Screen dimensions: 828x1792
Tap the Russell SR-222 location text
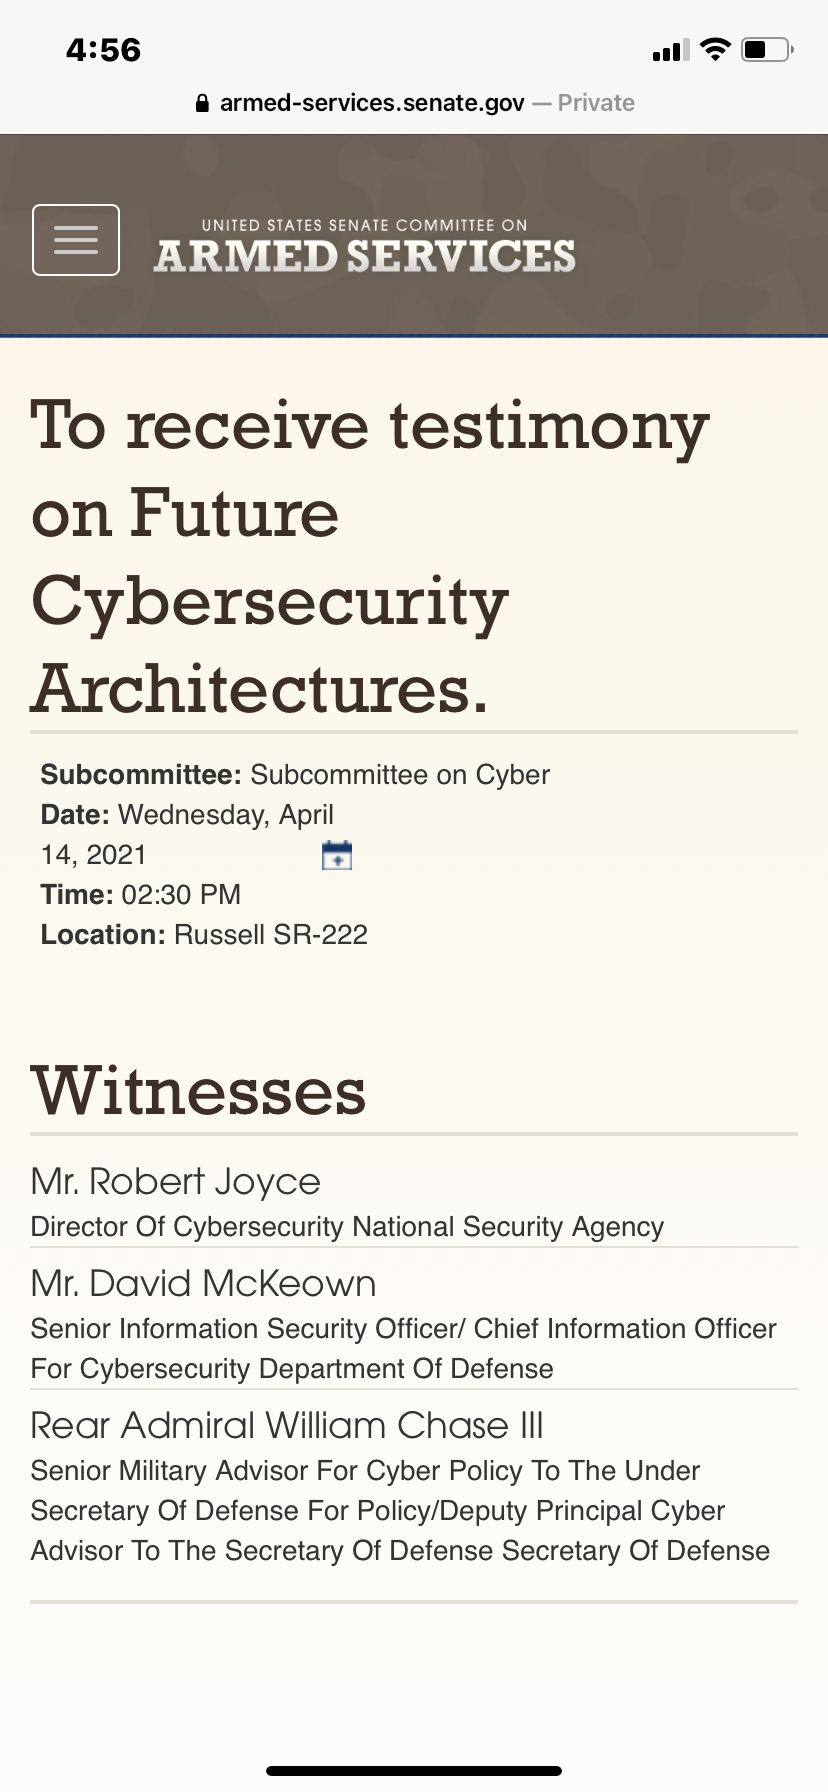coord(271,935)
